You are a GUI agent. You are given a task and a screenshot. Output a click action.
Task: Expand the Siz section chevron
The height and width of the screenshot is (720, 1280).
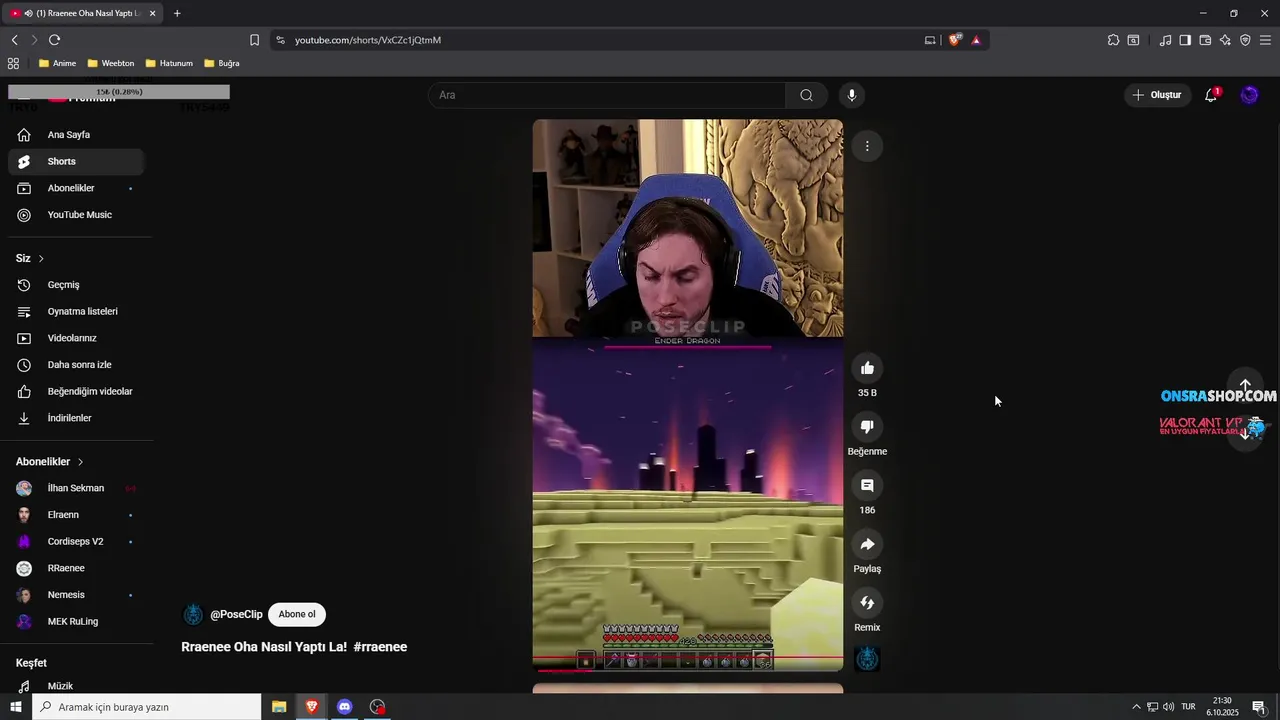pyautogui.click(x=41, y=258)
